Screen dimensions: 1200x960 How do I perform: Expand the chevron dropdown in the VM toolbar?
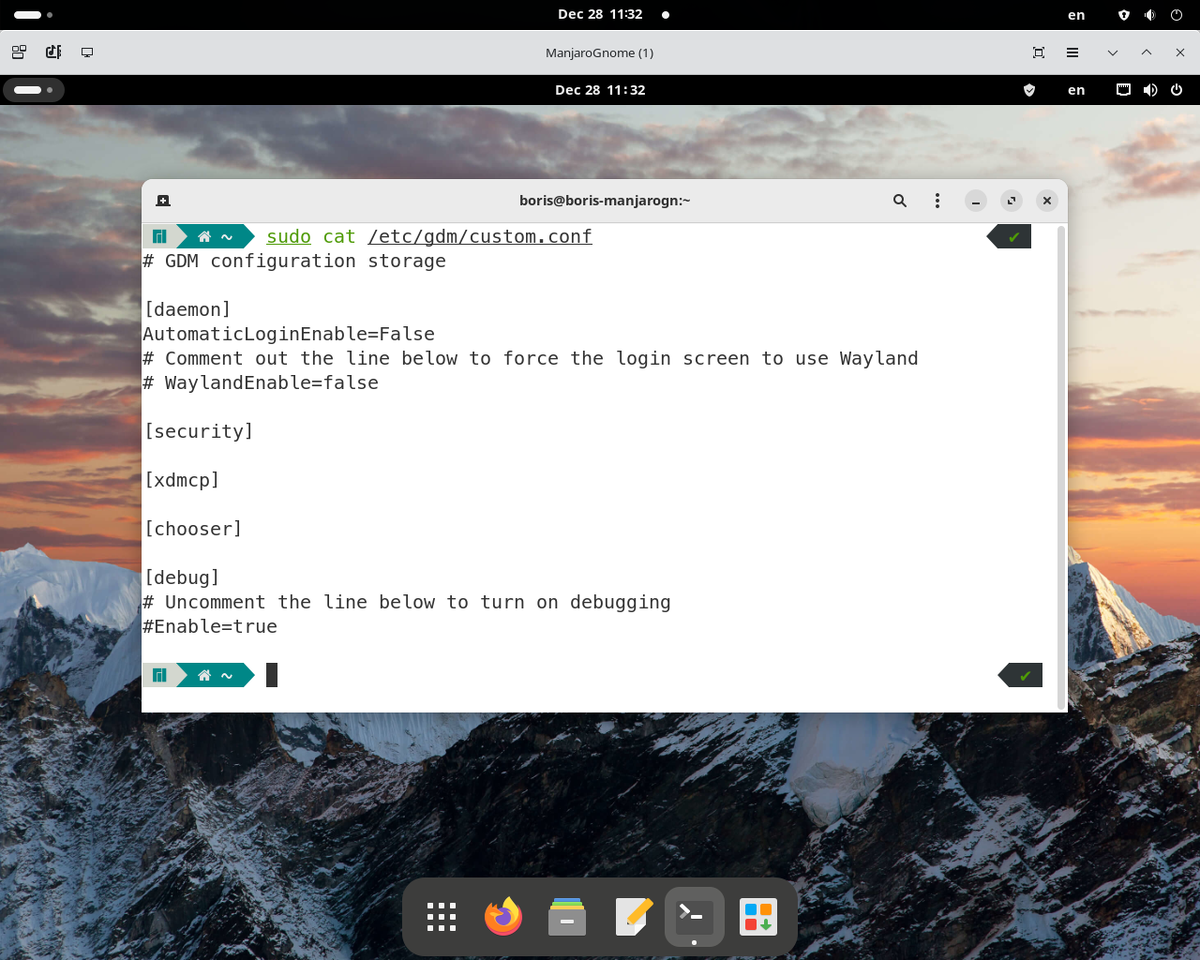coord(1112,52)
